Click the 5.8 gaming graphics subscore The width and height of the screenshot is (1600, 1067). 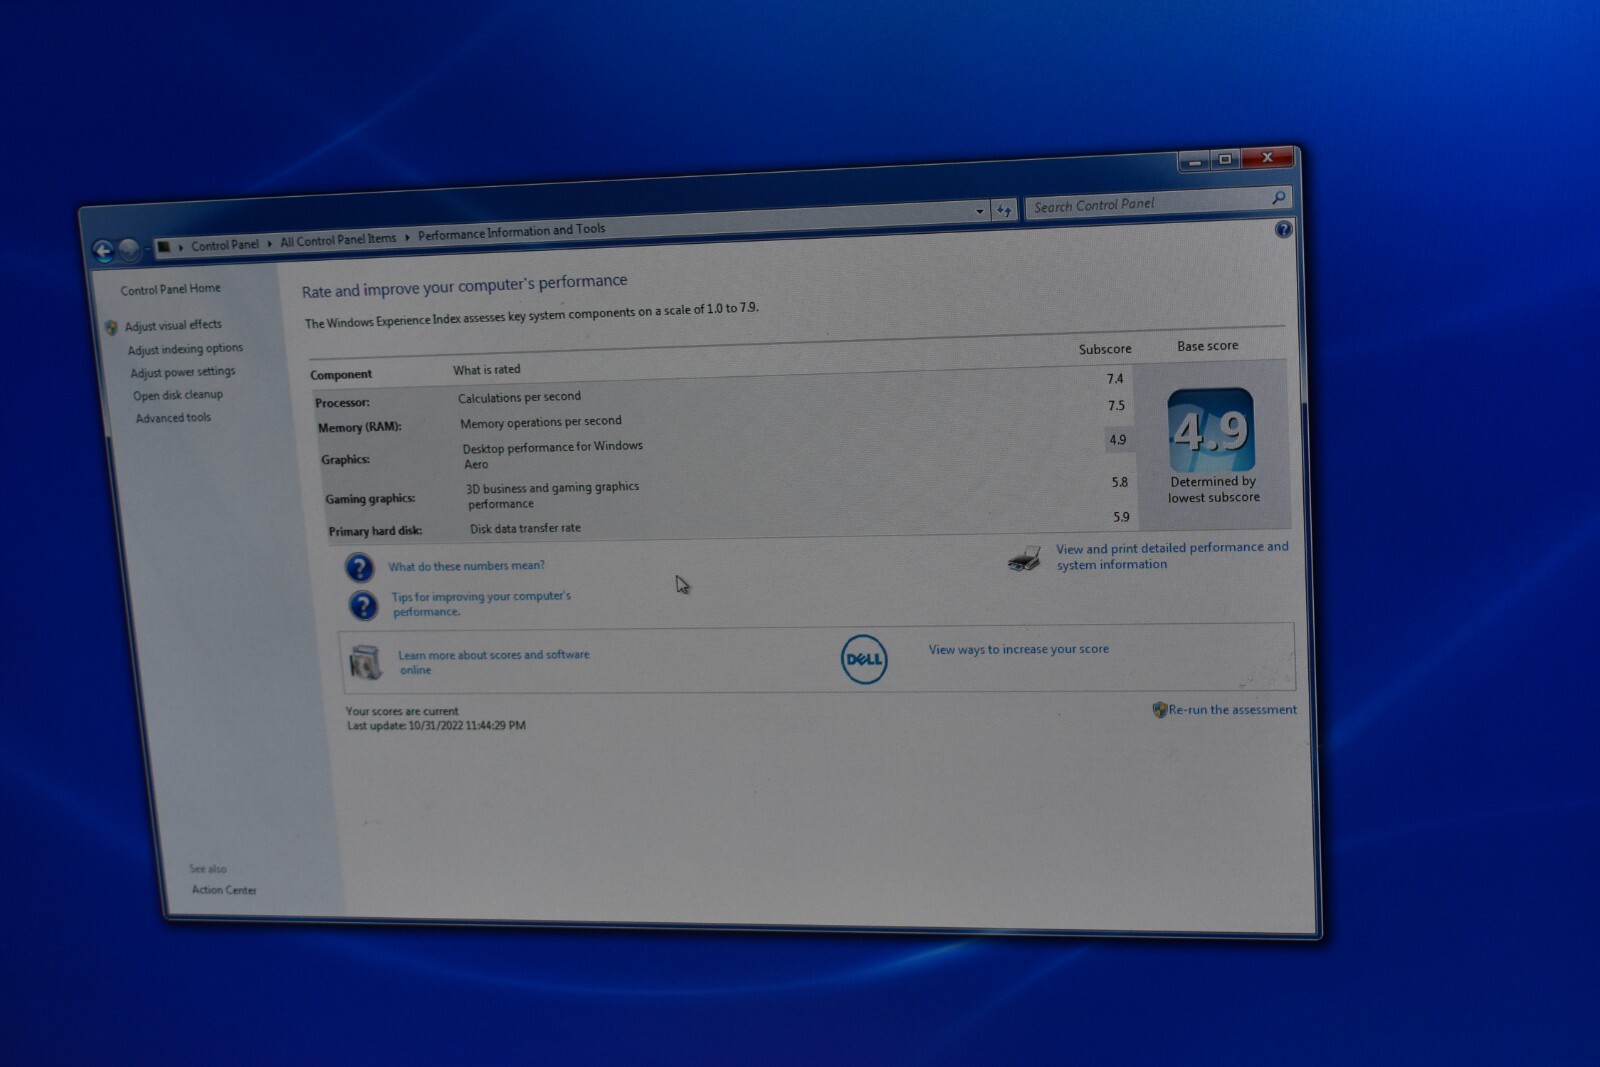pos(1120,482)
